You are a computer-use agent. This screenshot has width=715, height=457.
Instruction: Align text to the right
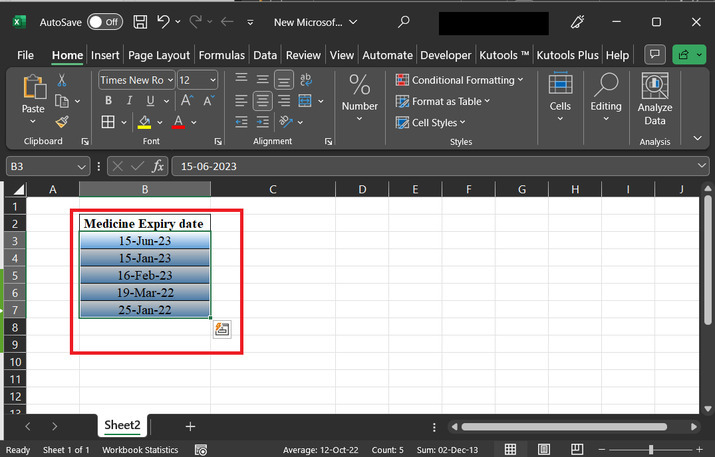(284, 101)
